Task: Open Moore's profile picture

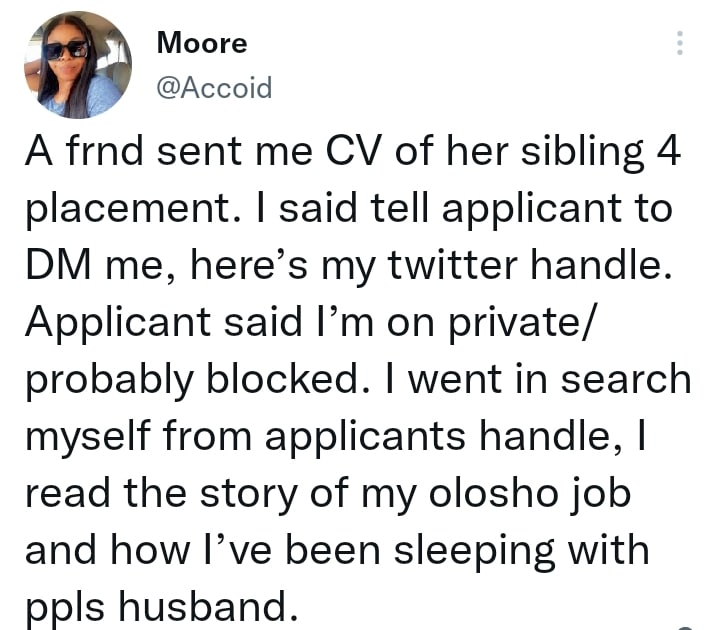Action: point(78,65)
